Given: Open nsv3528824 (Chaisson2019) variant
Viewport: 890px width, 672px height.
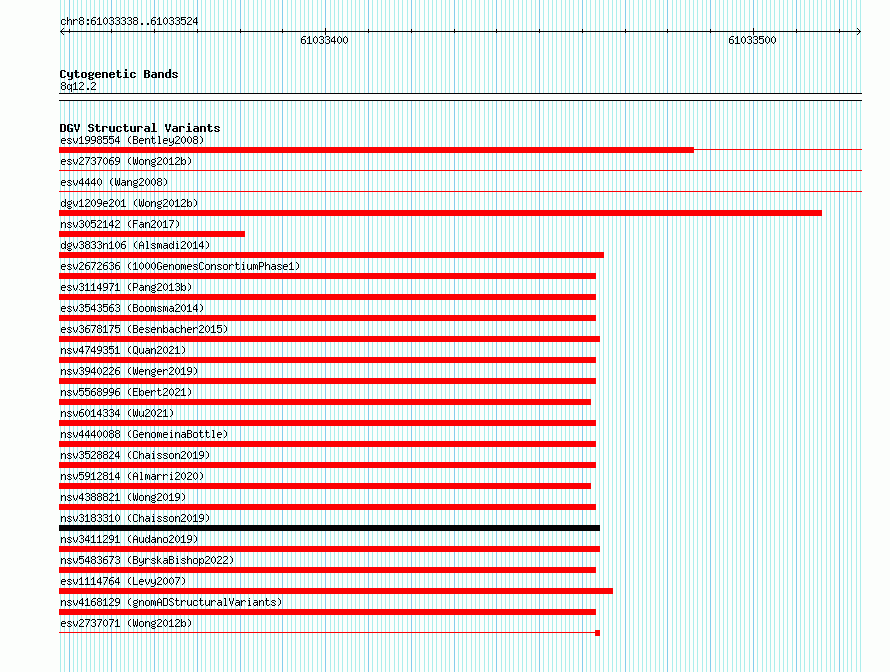Looking at the screenshot, I should [135, 455].
